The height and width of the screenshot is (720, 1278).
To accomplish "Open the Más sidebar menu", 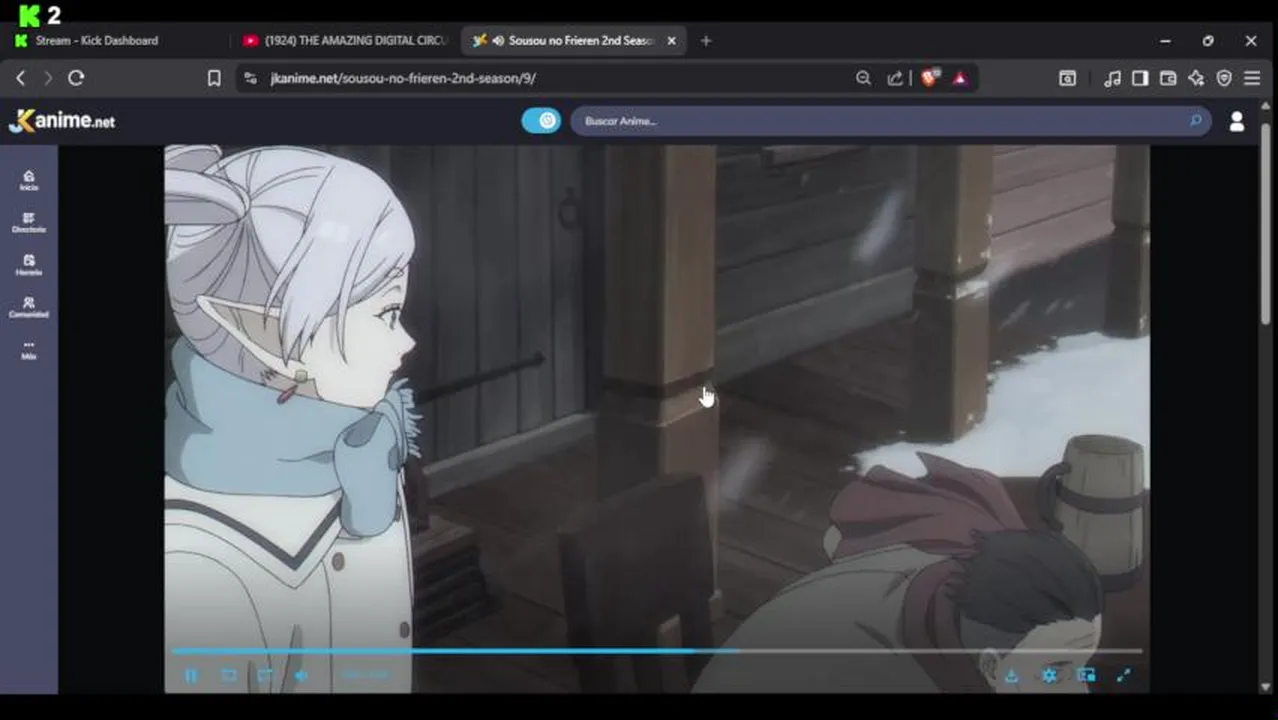I will (x=29, y=349).
